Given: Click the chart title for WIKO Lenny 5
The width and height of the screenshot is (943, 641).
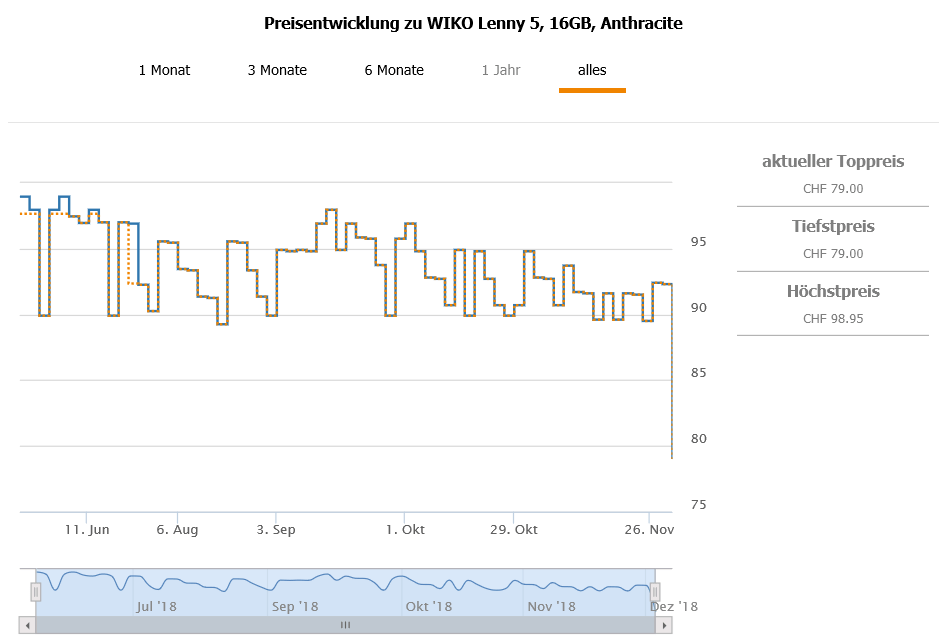Looking at the screenshot, I should [x=473, y=23].
